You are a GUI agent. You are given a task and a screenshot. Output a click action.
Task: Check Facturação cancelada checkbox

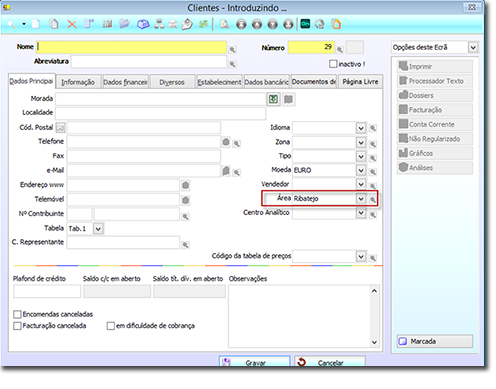(x=17, y=326)
